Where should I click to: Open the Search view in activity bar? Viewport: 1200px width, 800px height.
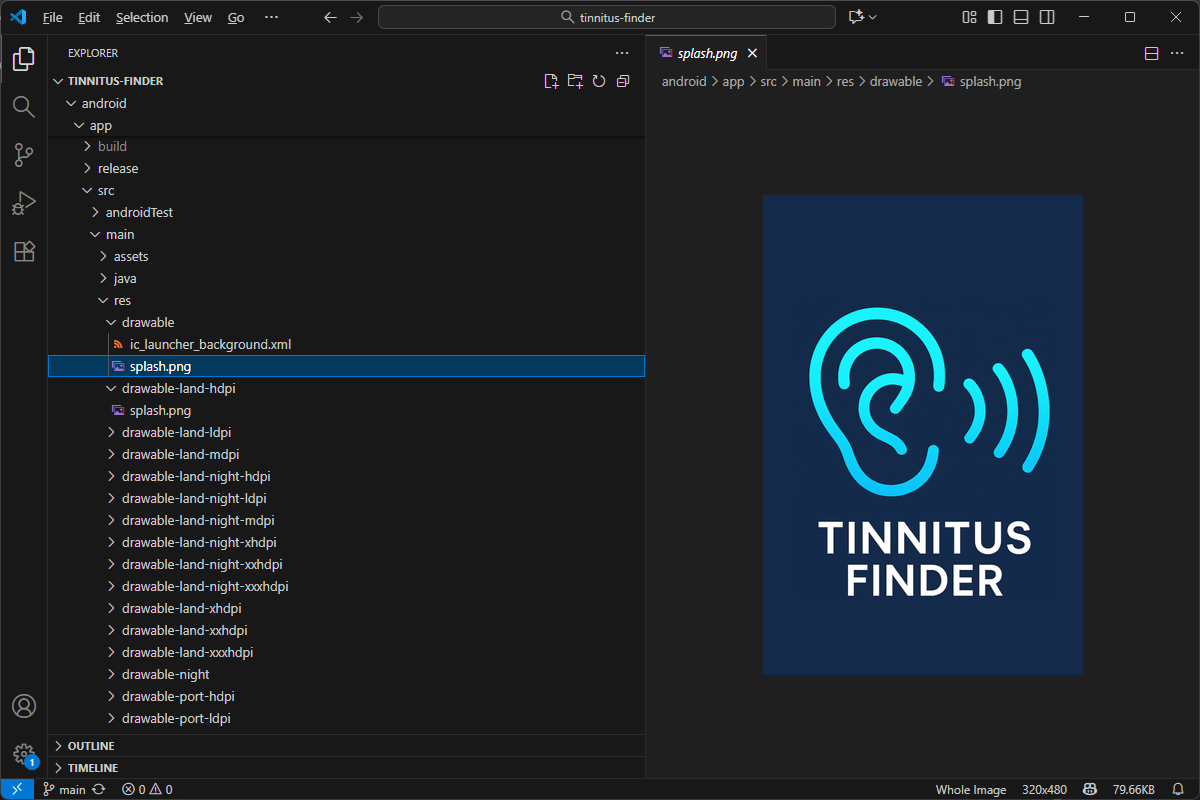pyautogui.click(x=24, y=106)
